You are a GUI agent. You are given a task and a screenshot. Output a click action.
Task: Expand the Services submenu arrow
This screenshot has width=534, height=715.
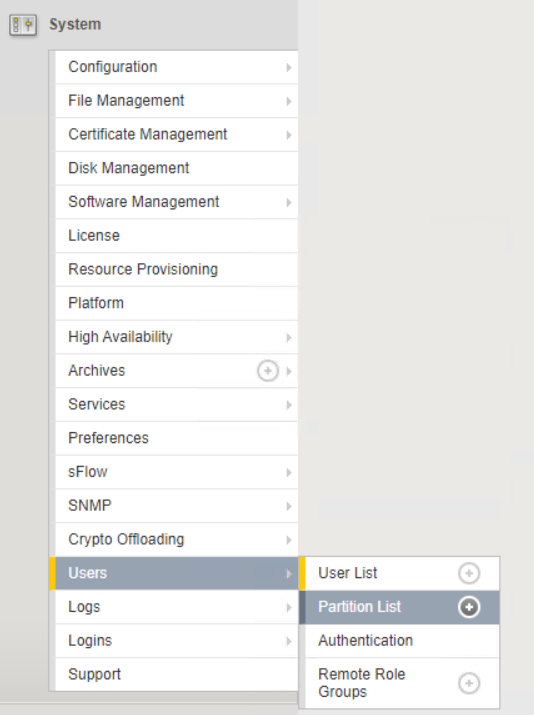point(289,405)
